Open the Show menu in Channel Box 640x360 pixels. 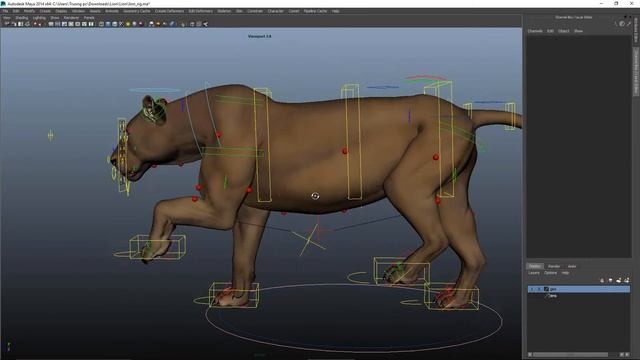point(578,31)
